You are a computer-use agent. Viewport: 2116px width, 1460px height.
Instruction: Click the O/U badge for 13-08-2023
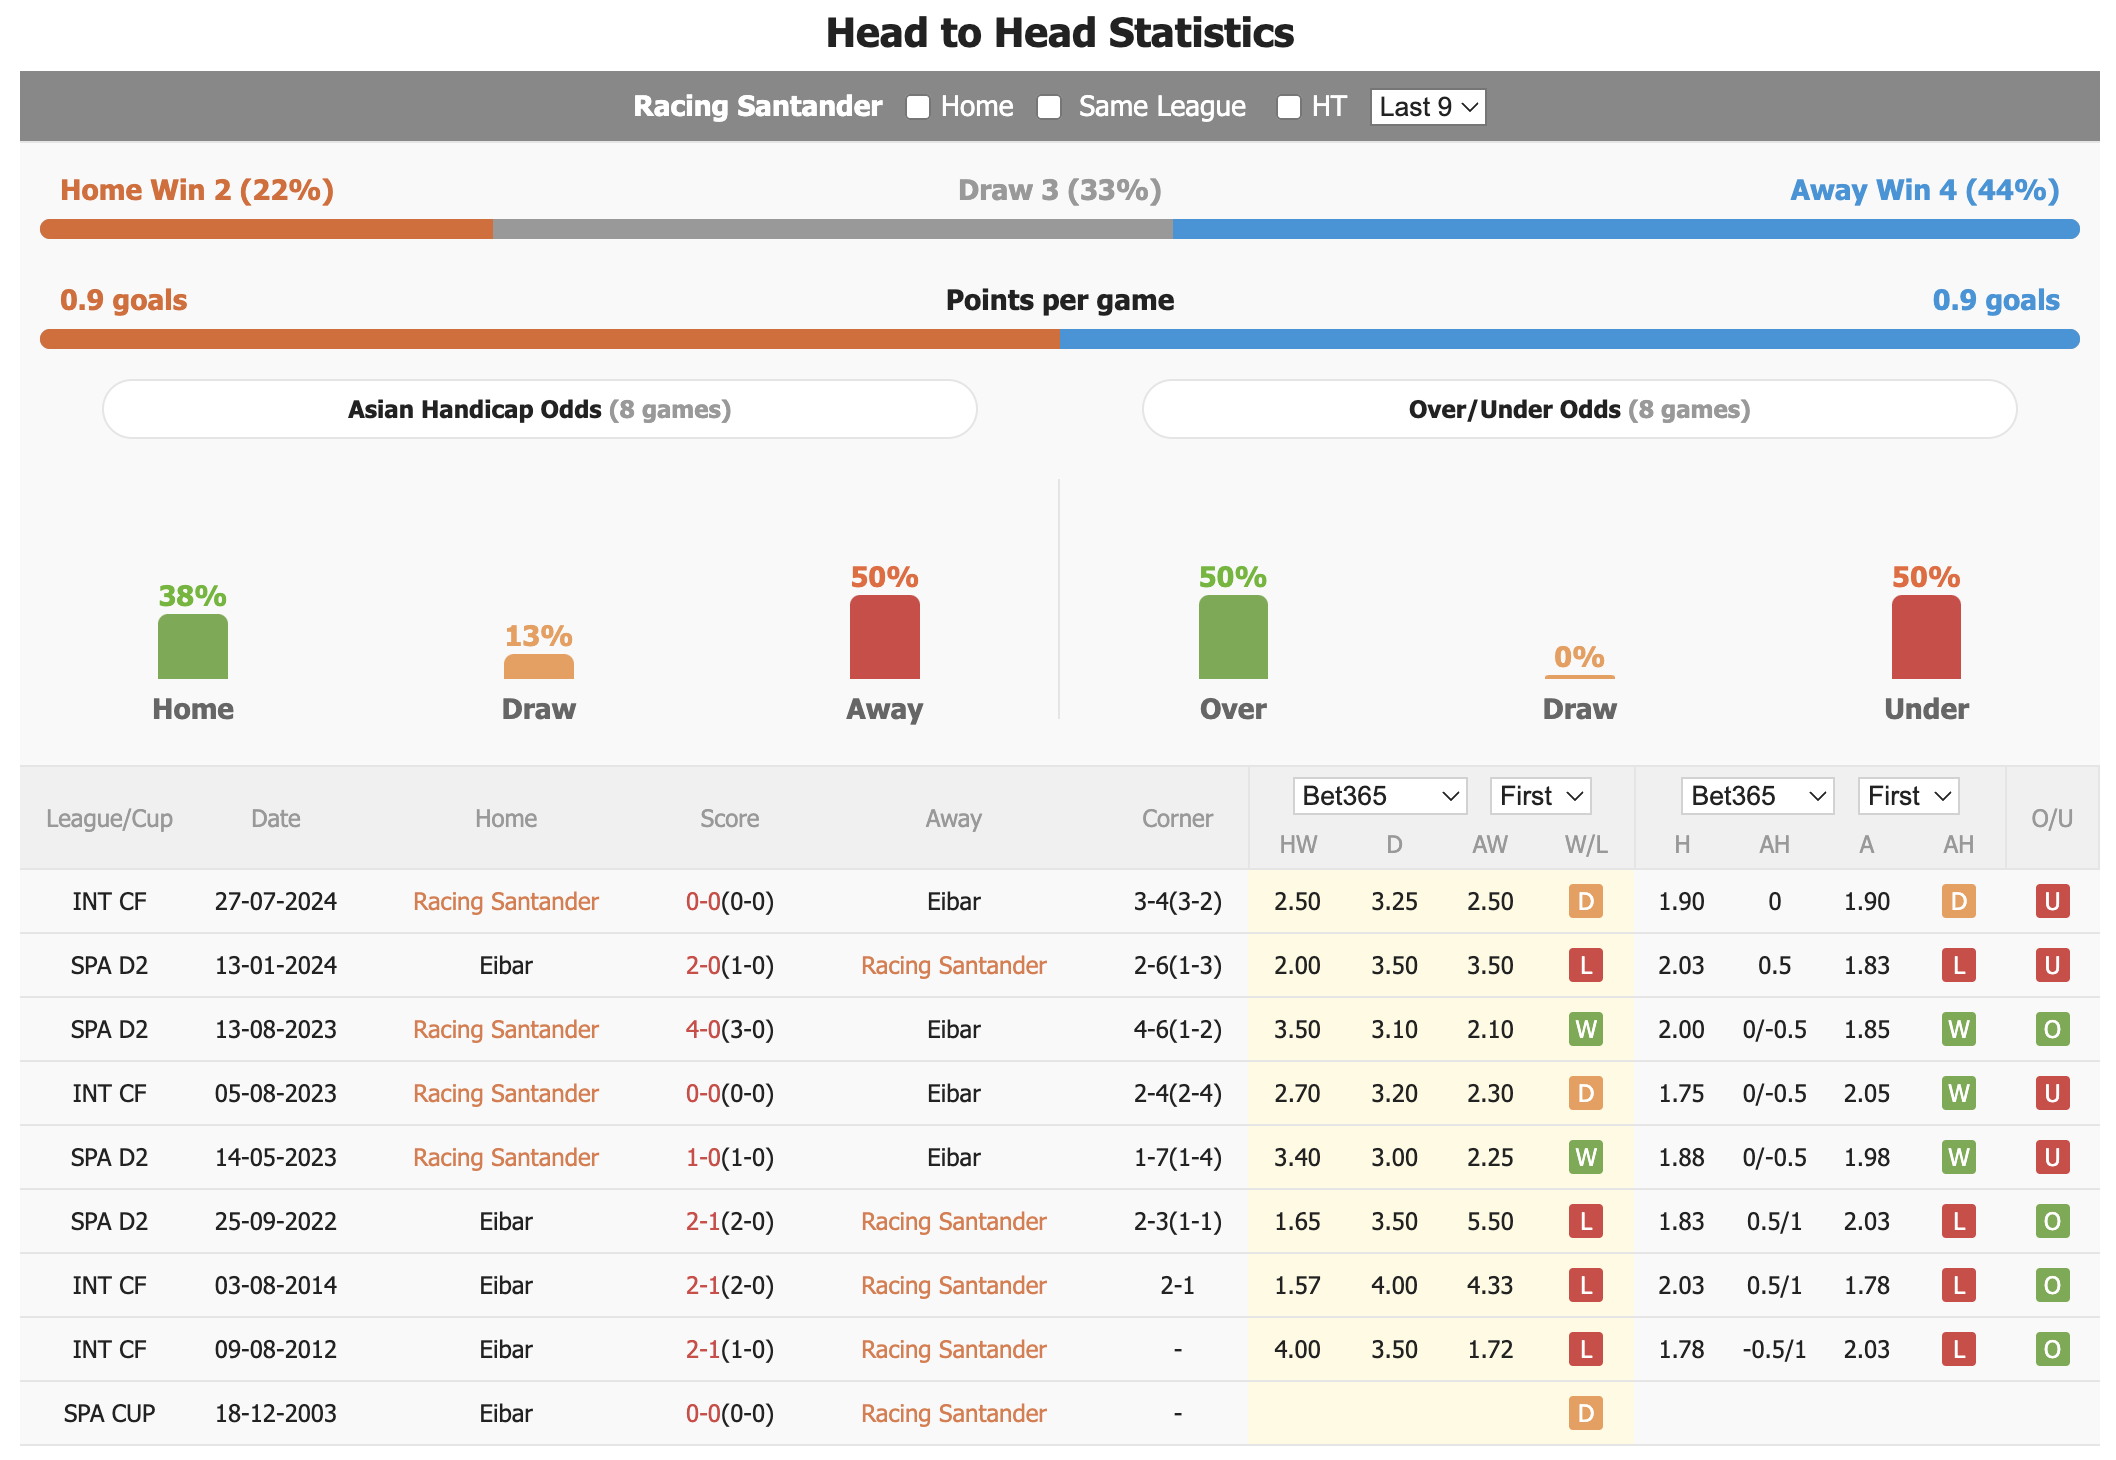tap(2052, 1029)
